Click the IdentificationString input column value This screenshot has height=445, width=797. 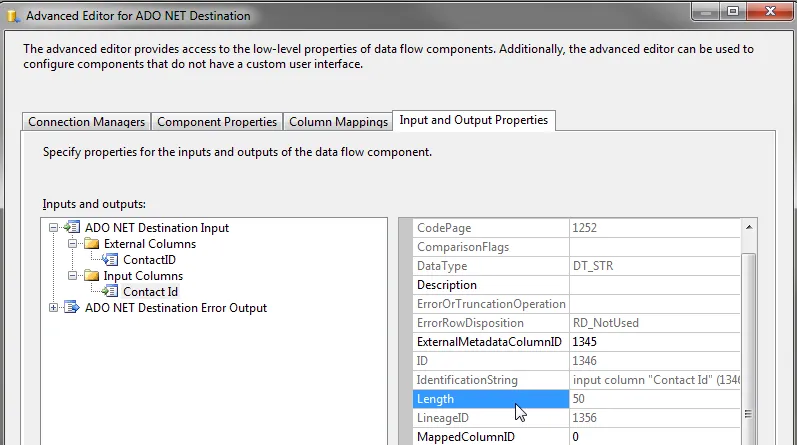(x=655, y=380)
